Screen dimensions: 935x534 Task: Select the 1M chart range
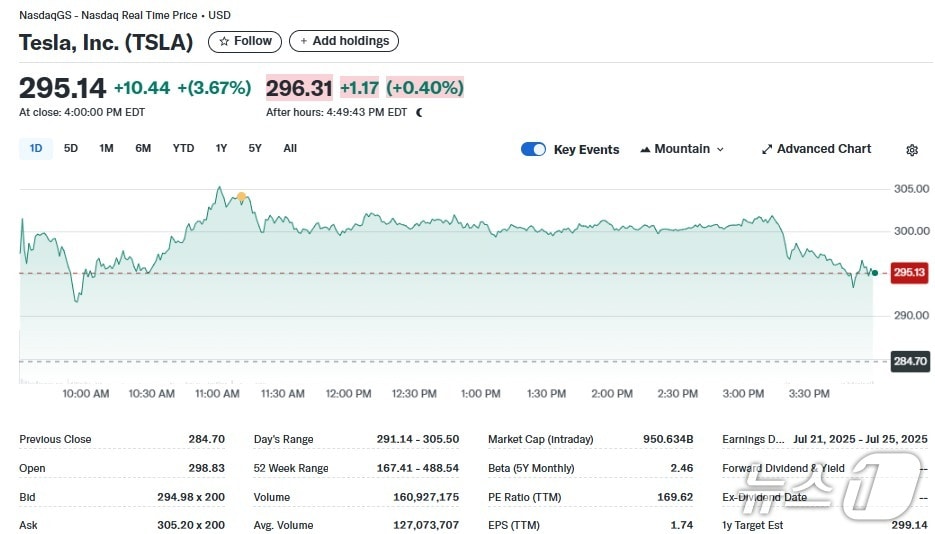pyautogui.click(x=106, y=148)
